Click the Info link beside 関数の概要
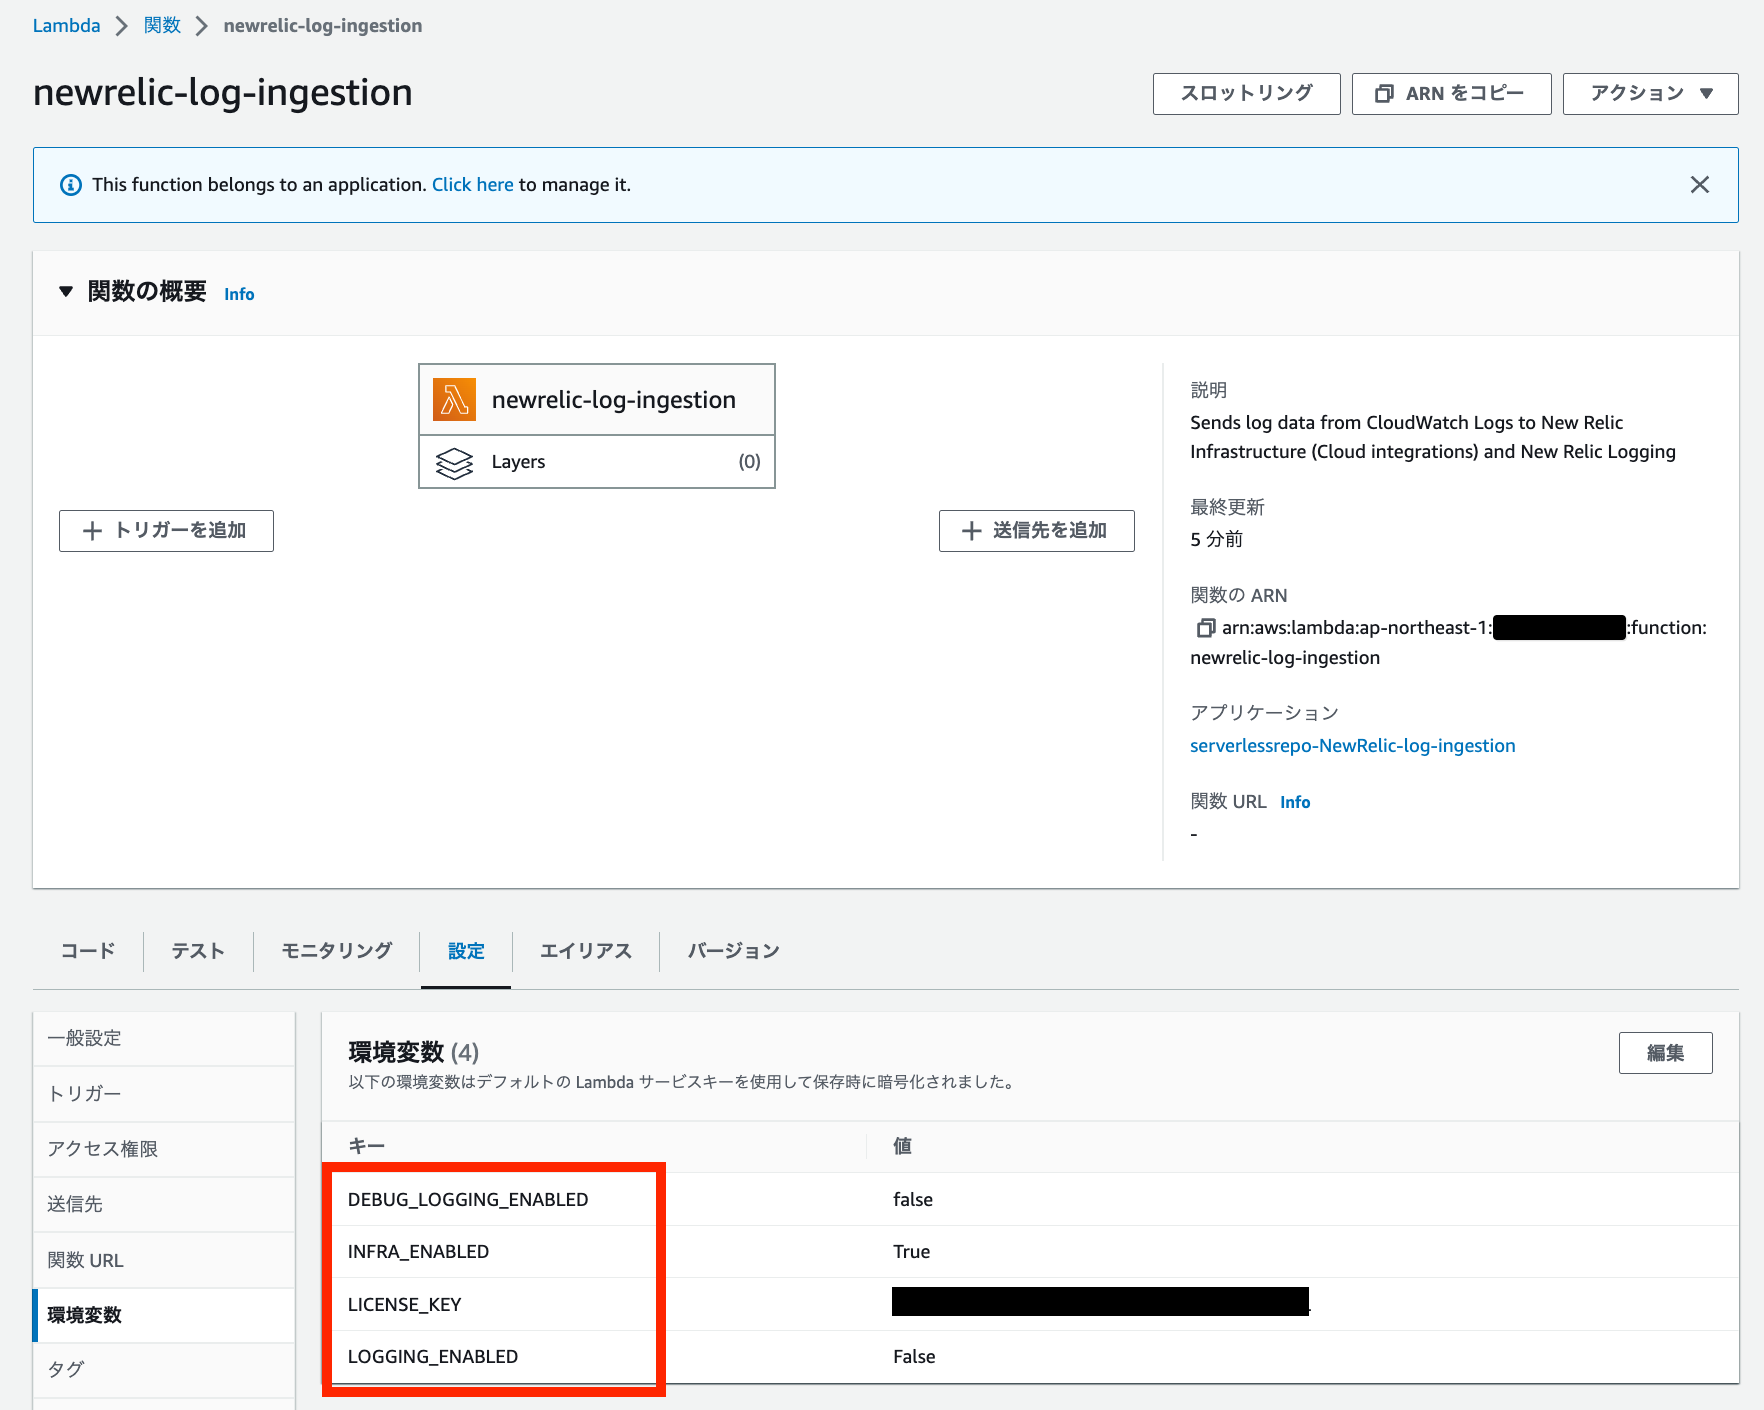Screen dimensions: 1764x1410 point(239,293)
